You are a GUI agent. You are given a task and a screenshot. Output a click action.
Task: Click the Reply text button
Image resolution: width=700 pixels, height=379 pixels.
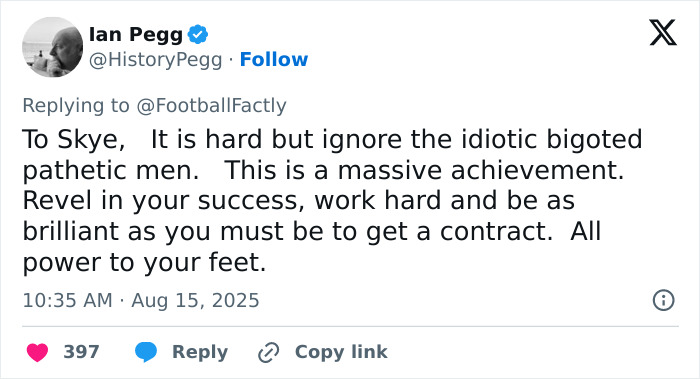click(x=200, y=352)
